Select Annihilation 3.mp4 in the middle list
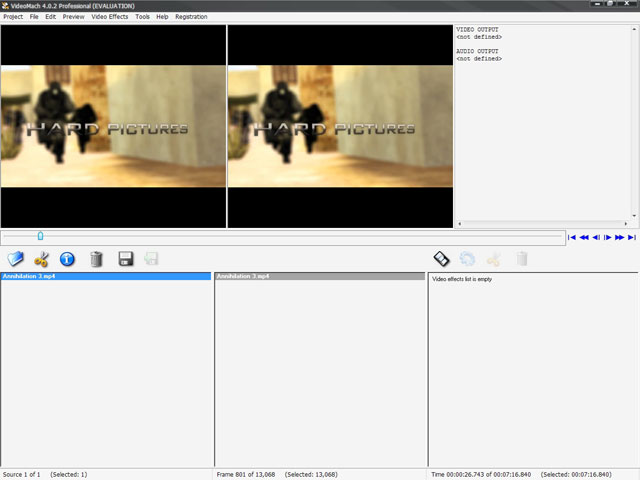Viewport: 640px width, 480px height. 320,276
